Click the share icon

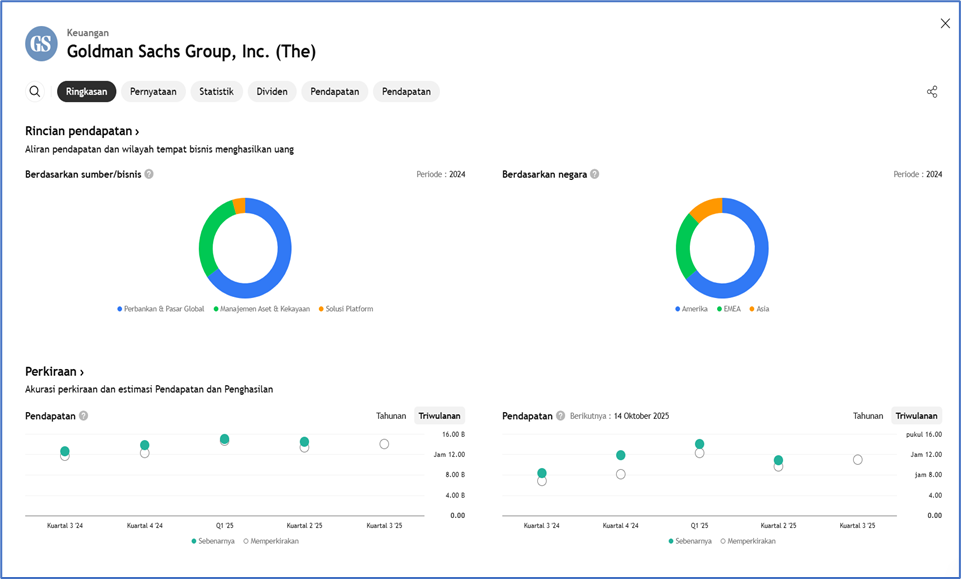coord(932,92)
